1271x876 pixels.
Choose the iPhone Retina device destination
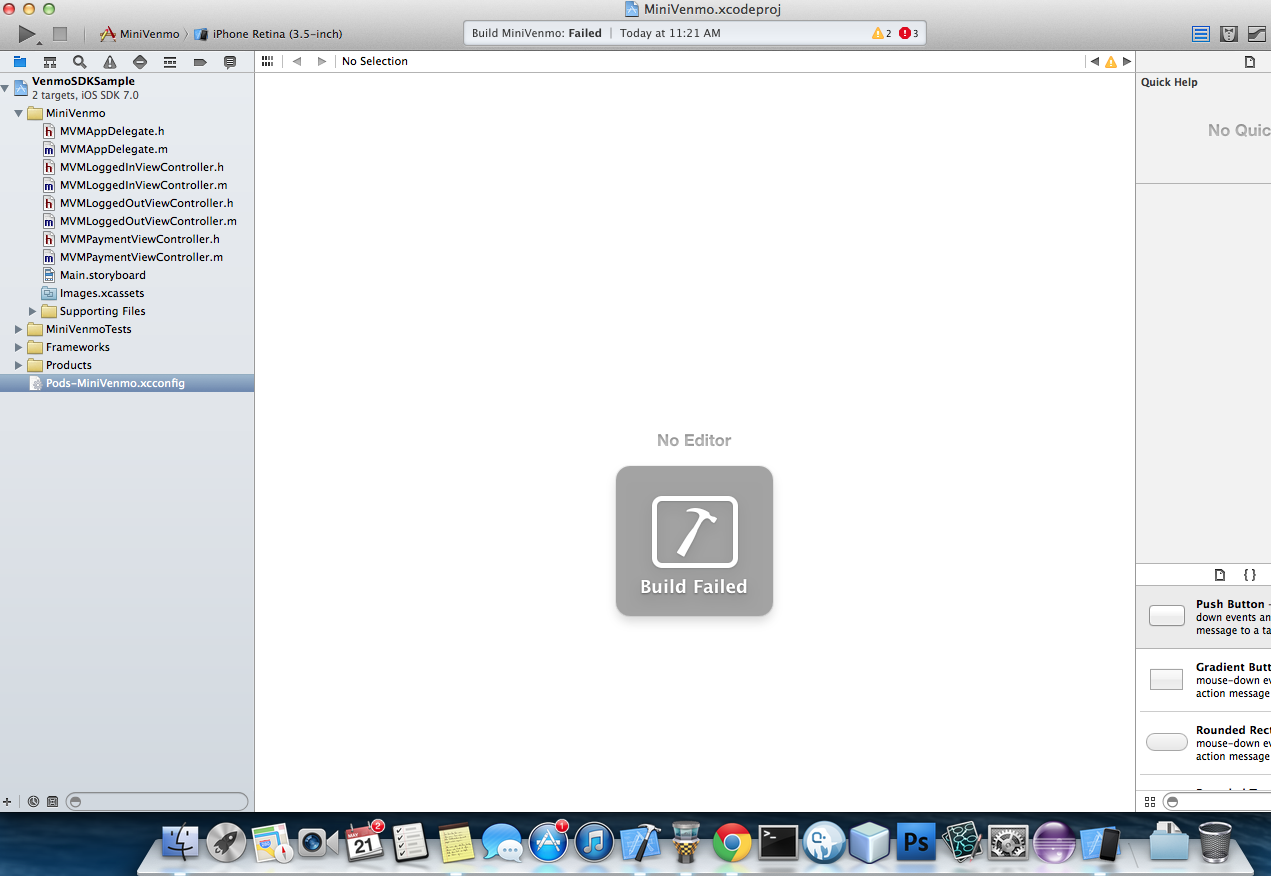click(x=268, y=34)
